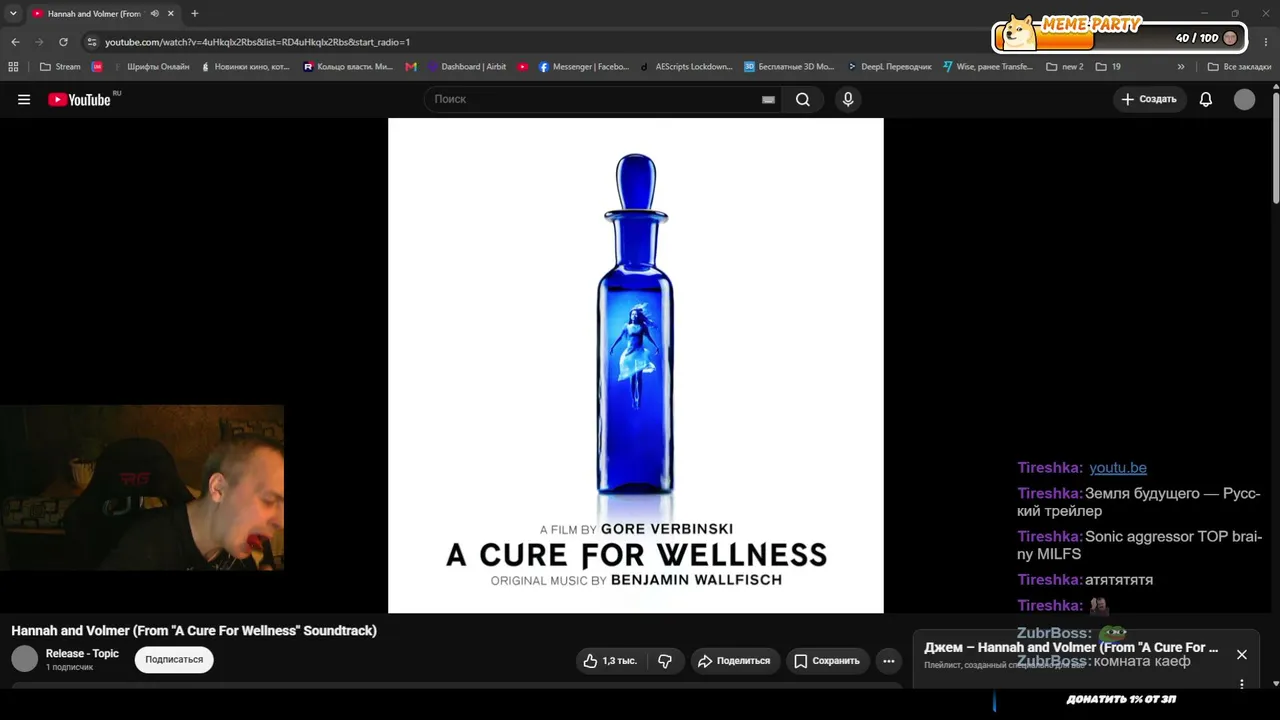Expand the new 2 bookmarks folder
The width and height of the screenshot is (1280, 720).
tap(1065, 67)
